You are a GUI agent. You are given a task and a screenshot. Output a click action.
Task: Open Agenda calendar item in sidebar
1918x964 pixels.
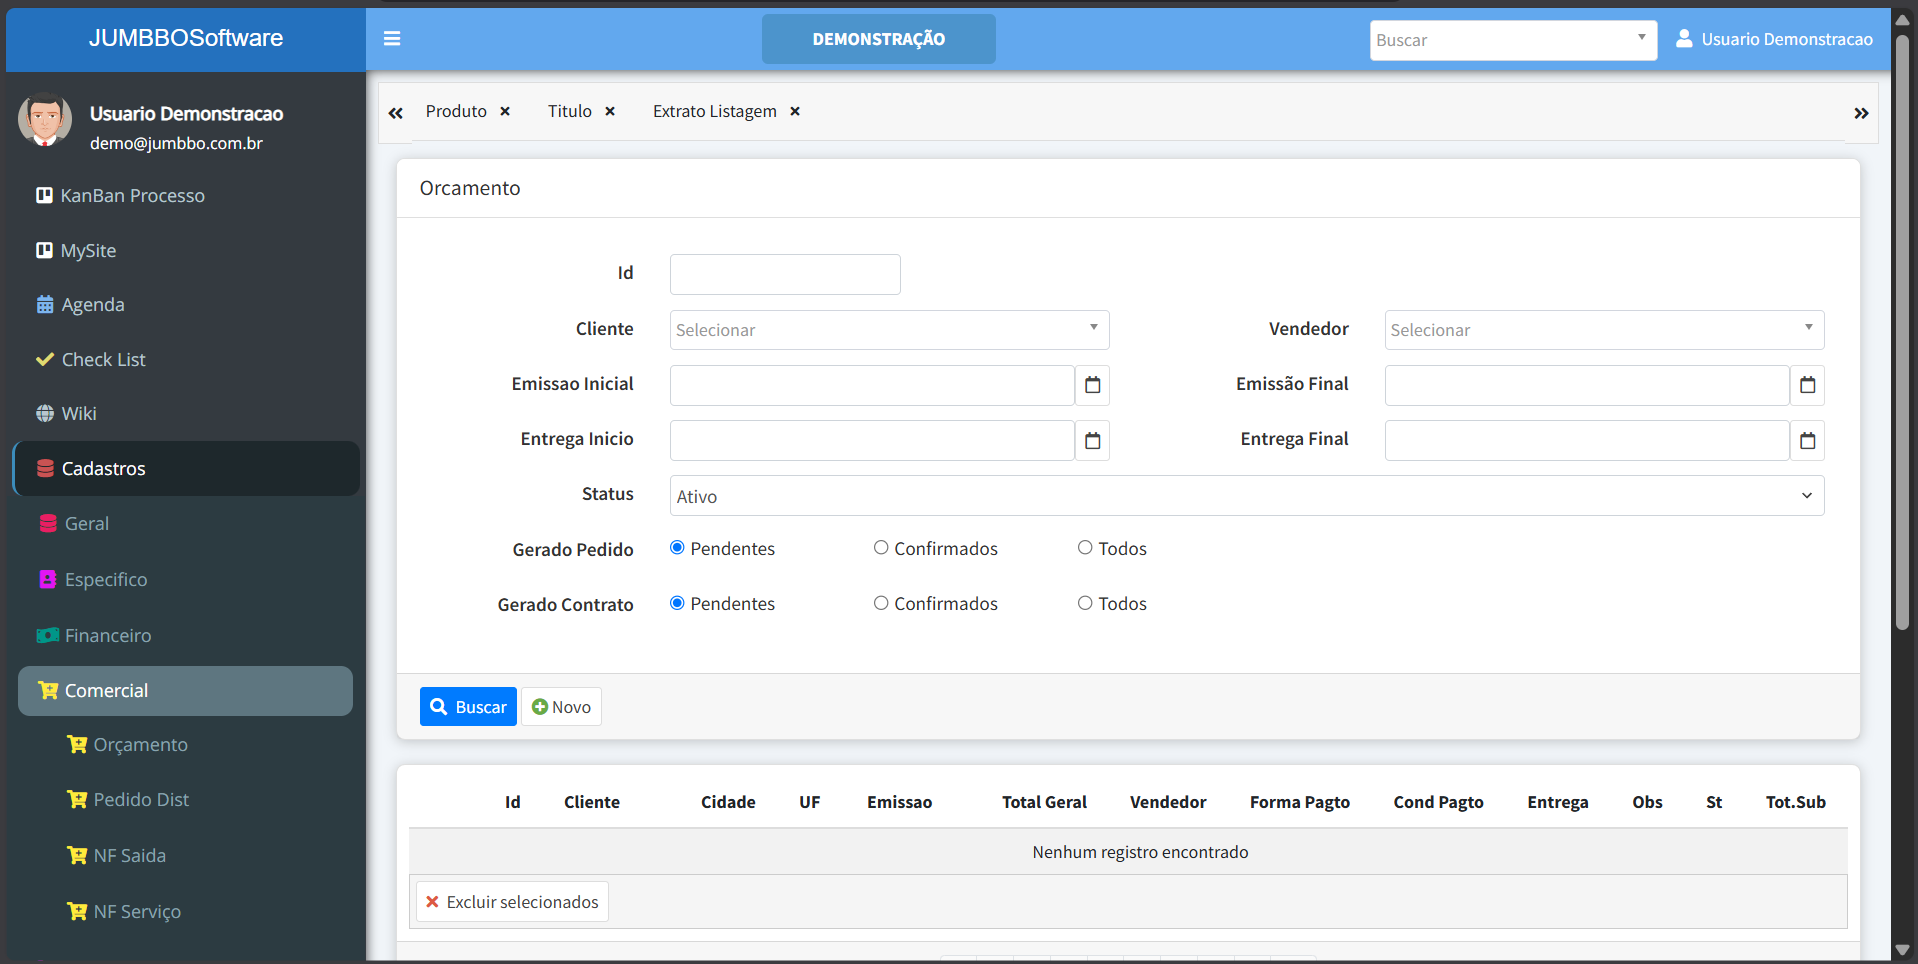pos(93,304)
